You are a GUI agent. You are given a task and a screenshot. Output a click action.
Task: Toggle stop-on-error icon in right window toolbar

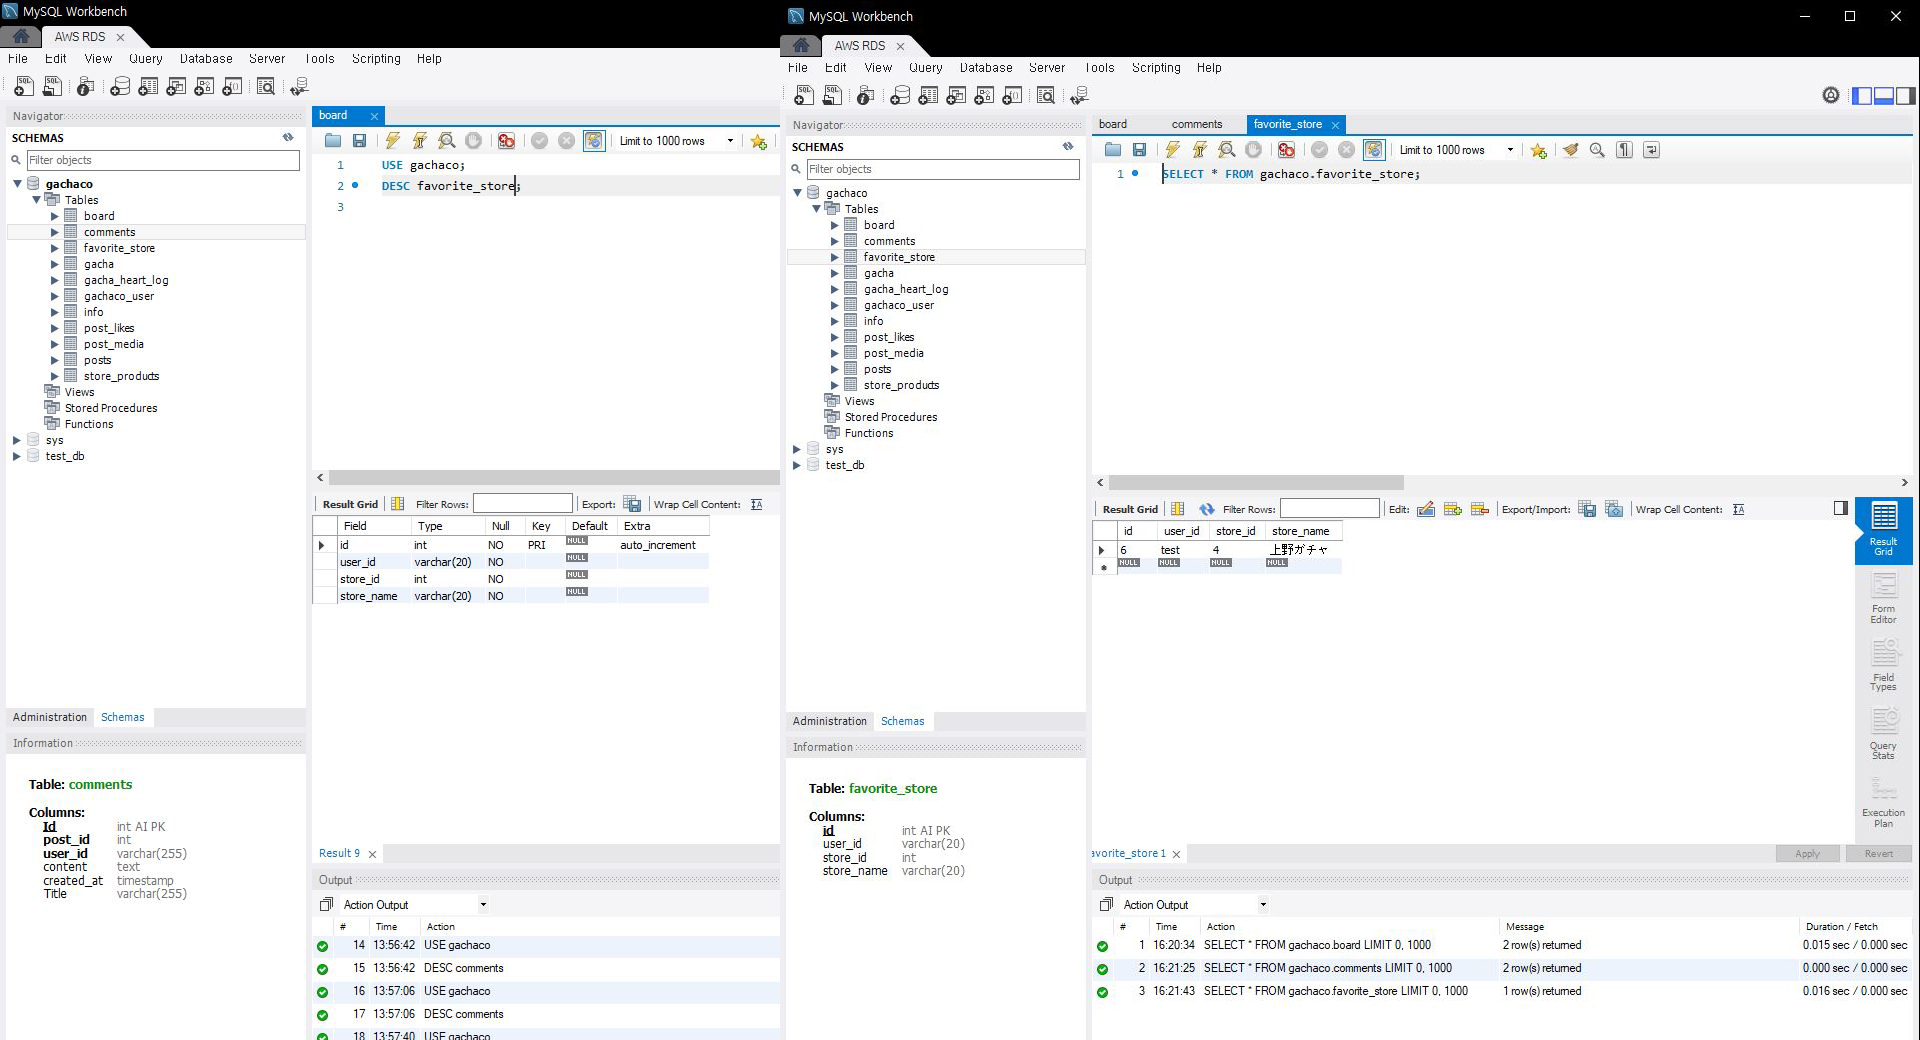1286,150
